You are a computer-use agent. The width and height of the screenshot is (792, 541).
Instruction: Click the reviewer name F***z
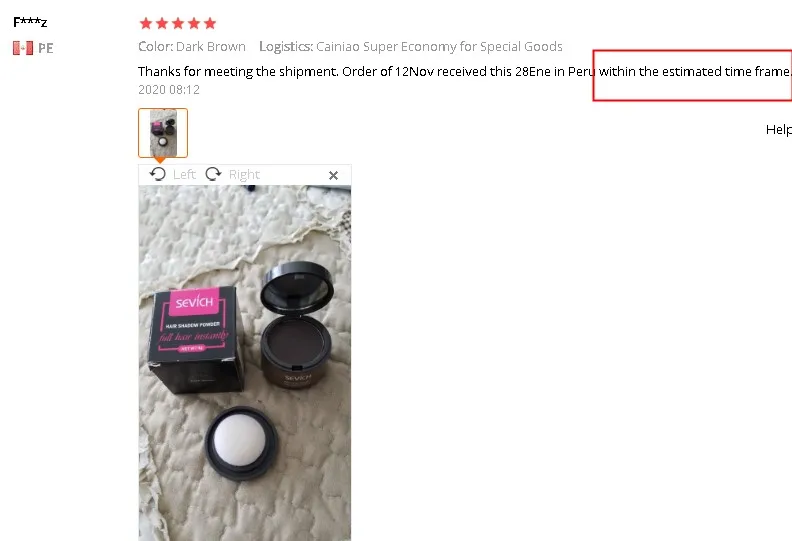pyautogui.click(x=30, y=22)
